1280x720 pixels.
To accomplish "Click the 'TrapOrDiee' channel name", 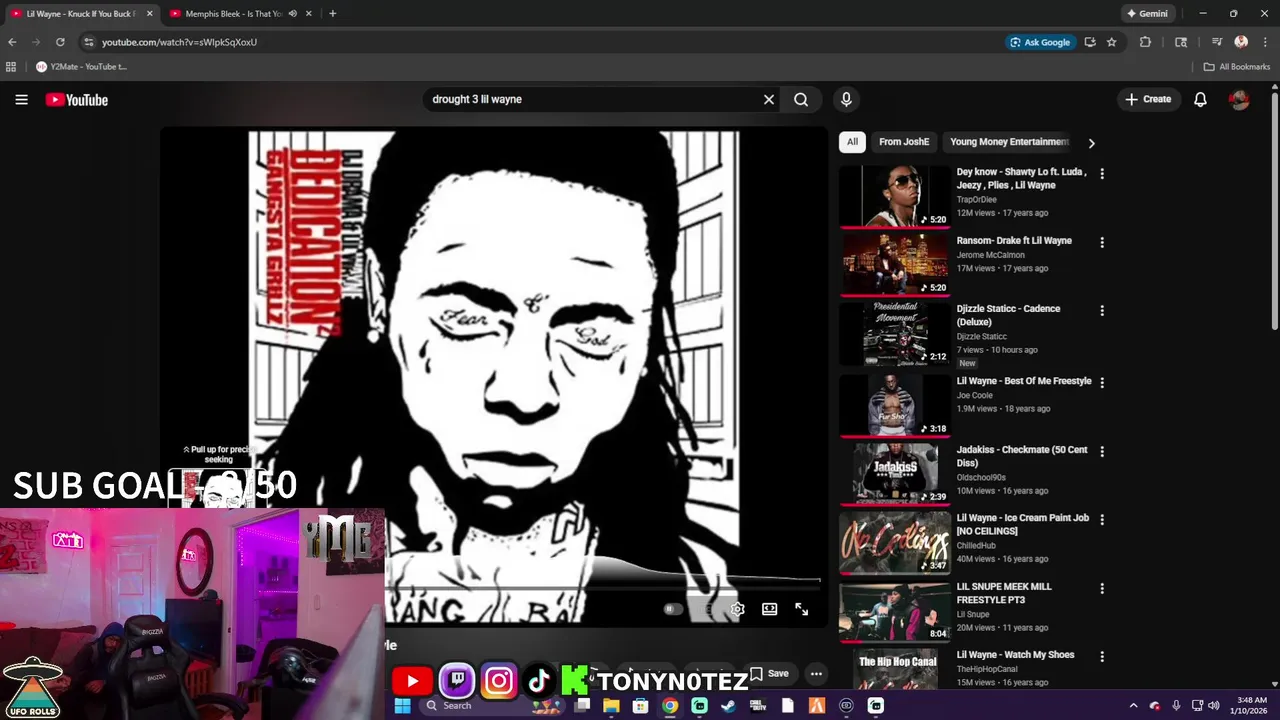I will (977, 199).
